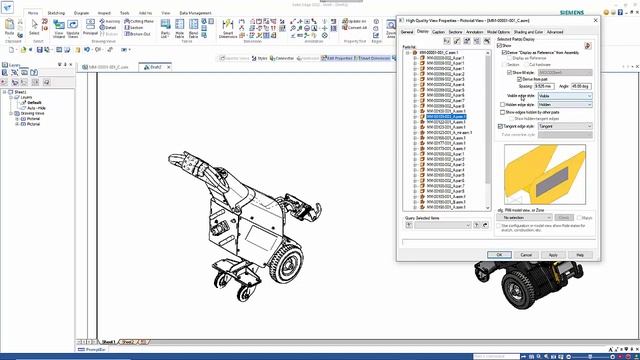This screenshot has width=640, height=360.
Task: Choose the Principal view tool
Action: click(90, 27)
